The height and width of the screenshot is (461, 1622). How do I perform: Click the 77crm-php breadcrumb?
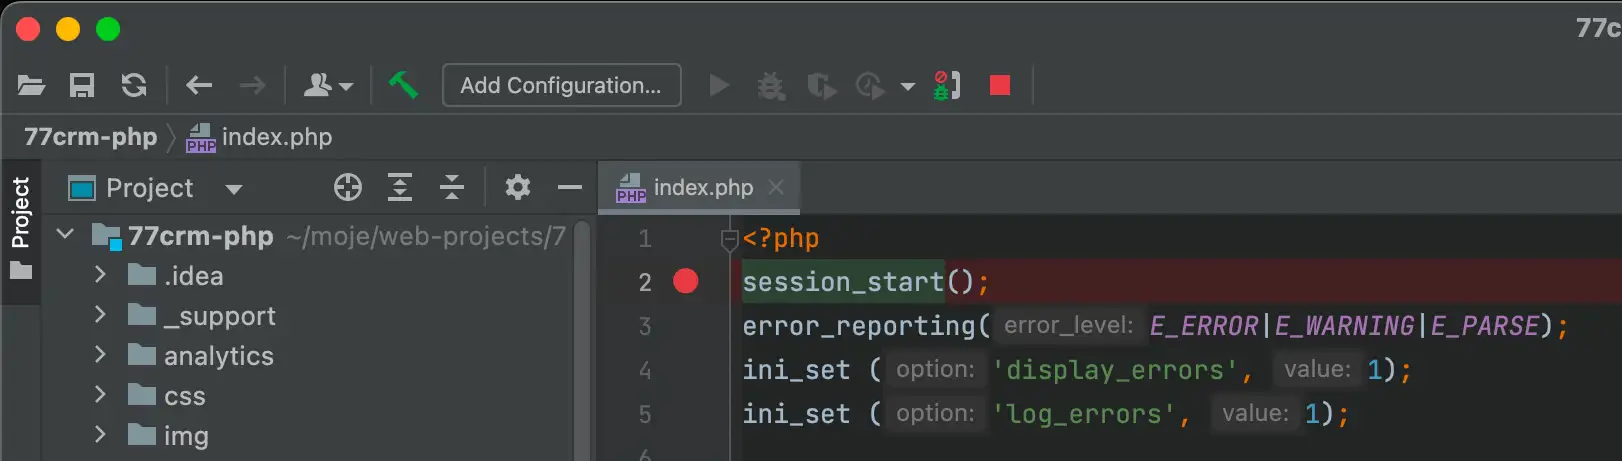(x=91, y=137)
